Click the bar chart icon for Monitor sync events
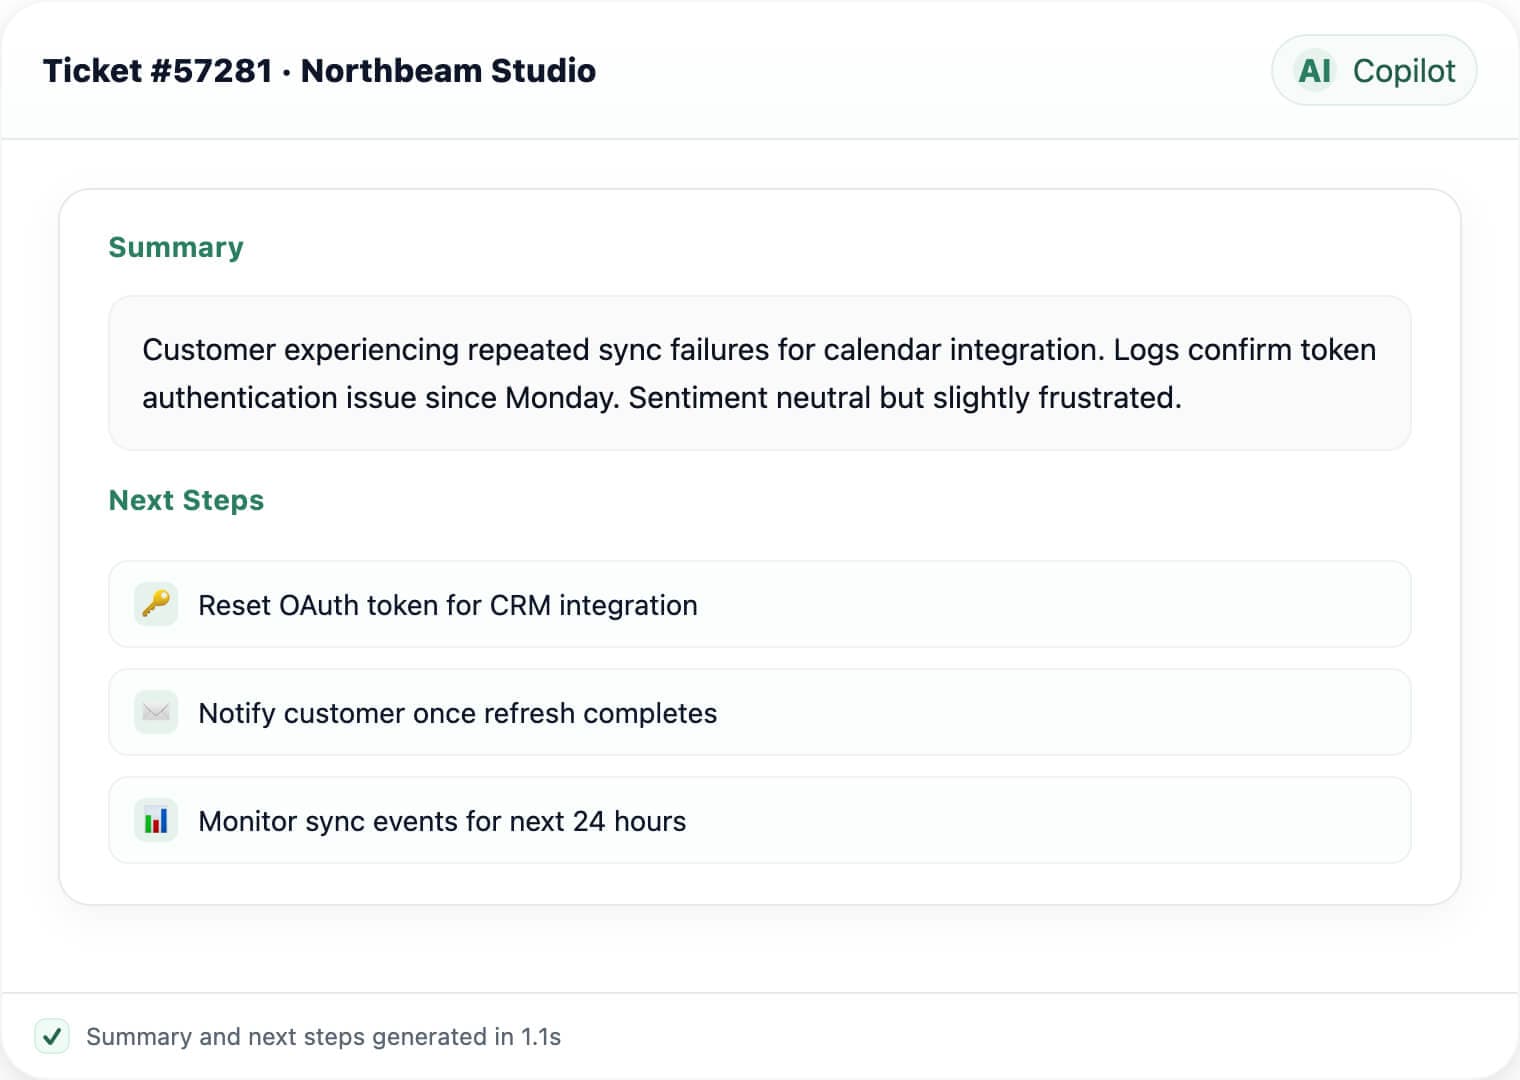 [x=155, y=820]
